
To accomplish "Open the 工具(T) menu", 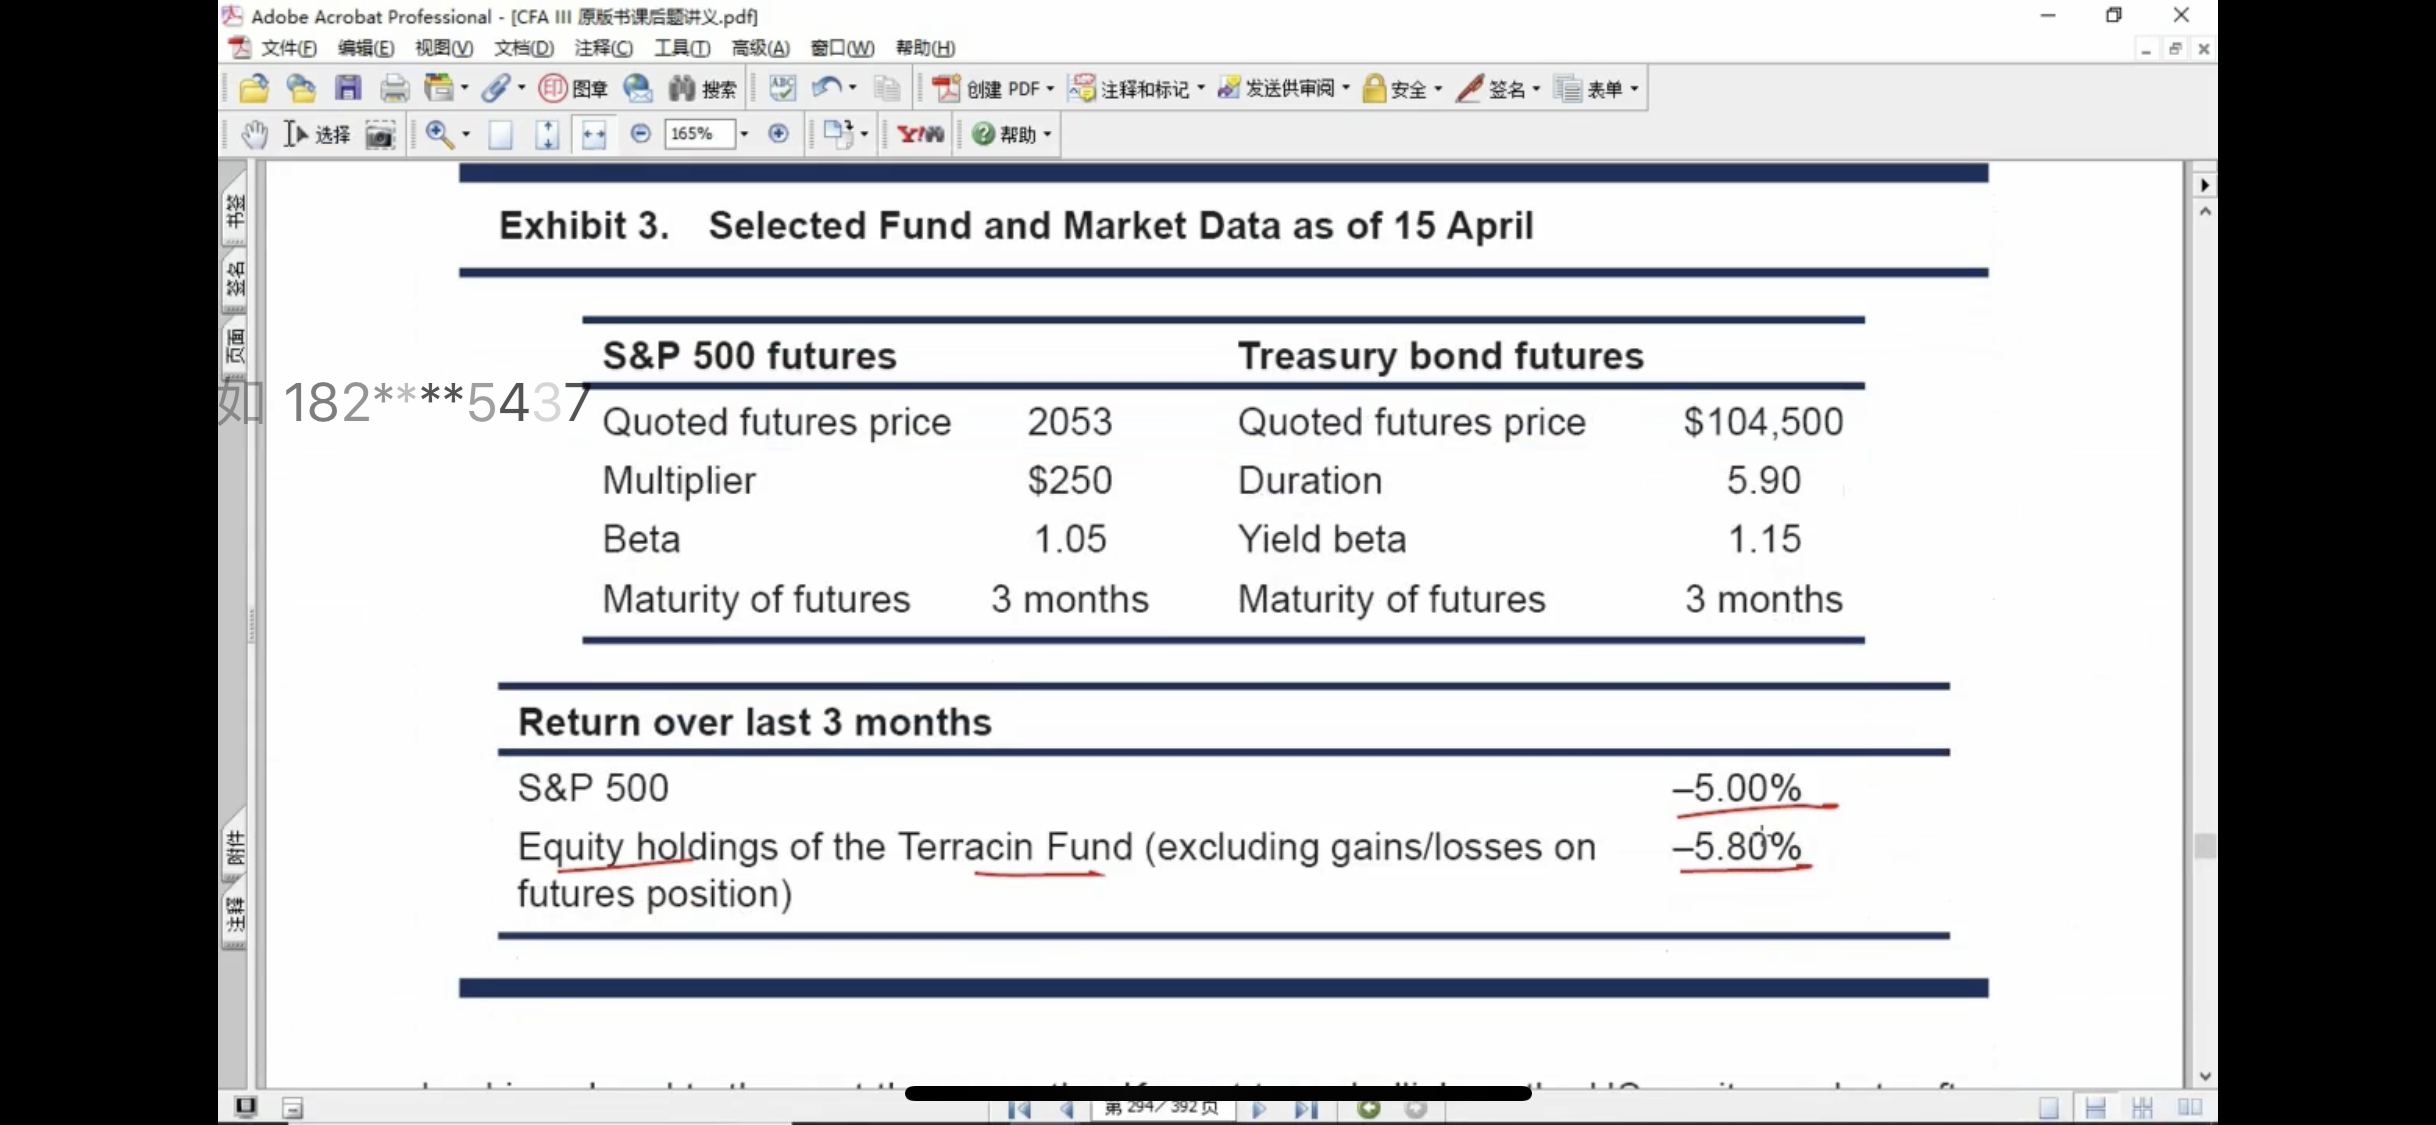I will click(681, 48).
